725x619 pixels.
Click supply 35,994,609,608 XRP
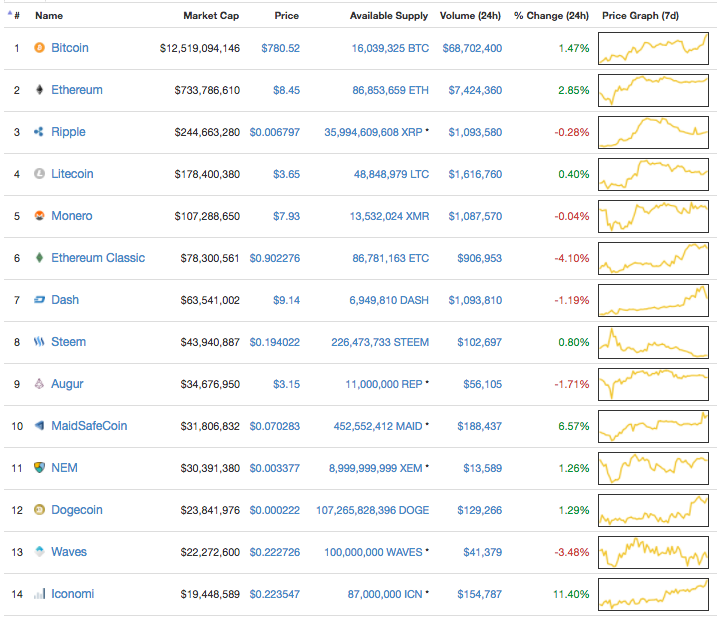(374, 132)
